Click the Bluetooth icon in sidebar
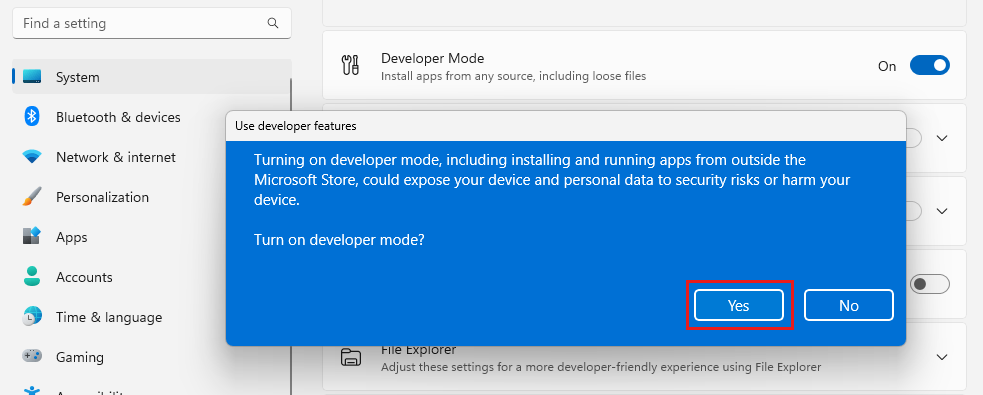Image resolution: width=983 pixels, height=395 pixels. point(32,117)
